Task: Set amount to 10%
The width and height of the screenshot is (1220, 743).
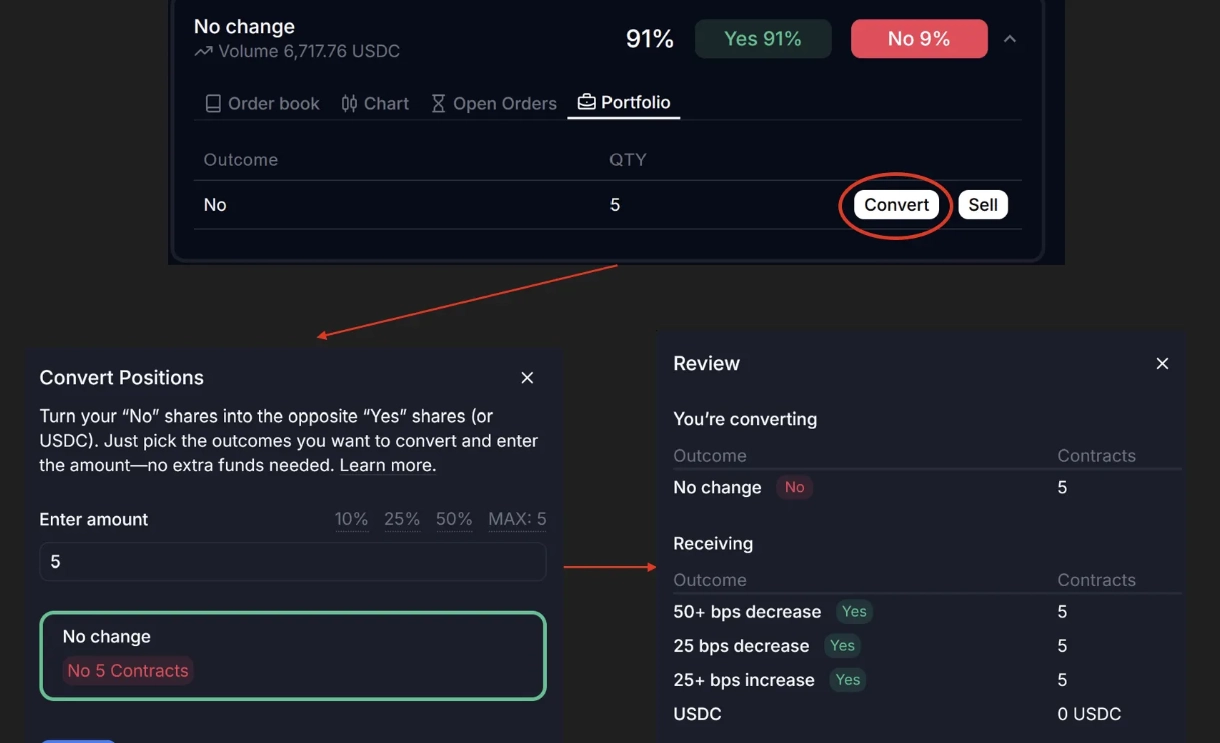Action: tap(351, 519)
